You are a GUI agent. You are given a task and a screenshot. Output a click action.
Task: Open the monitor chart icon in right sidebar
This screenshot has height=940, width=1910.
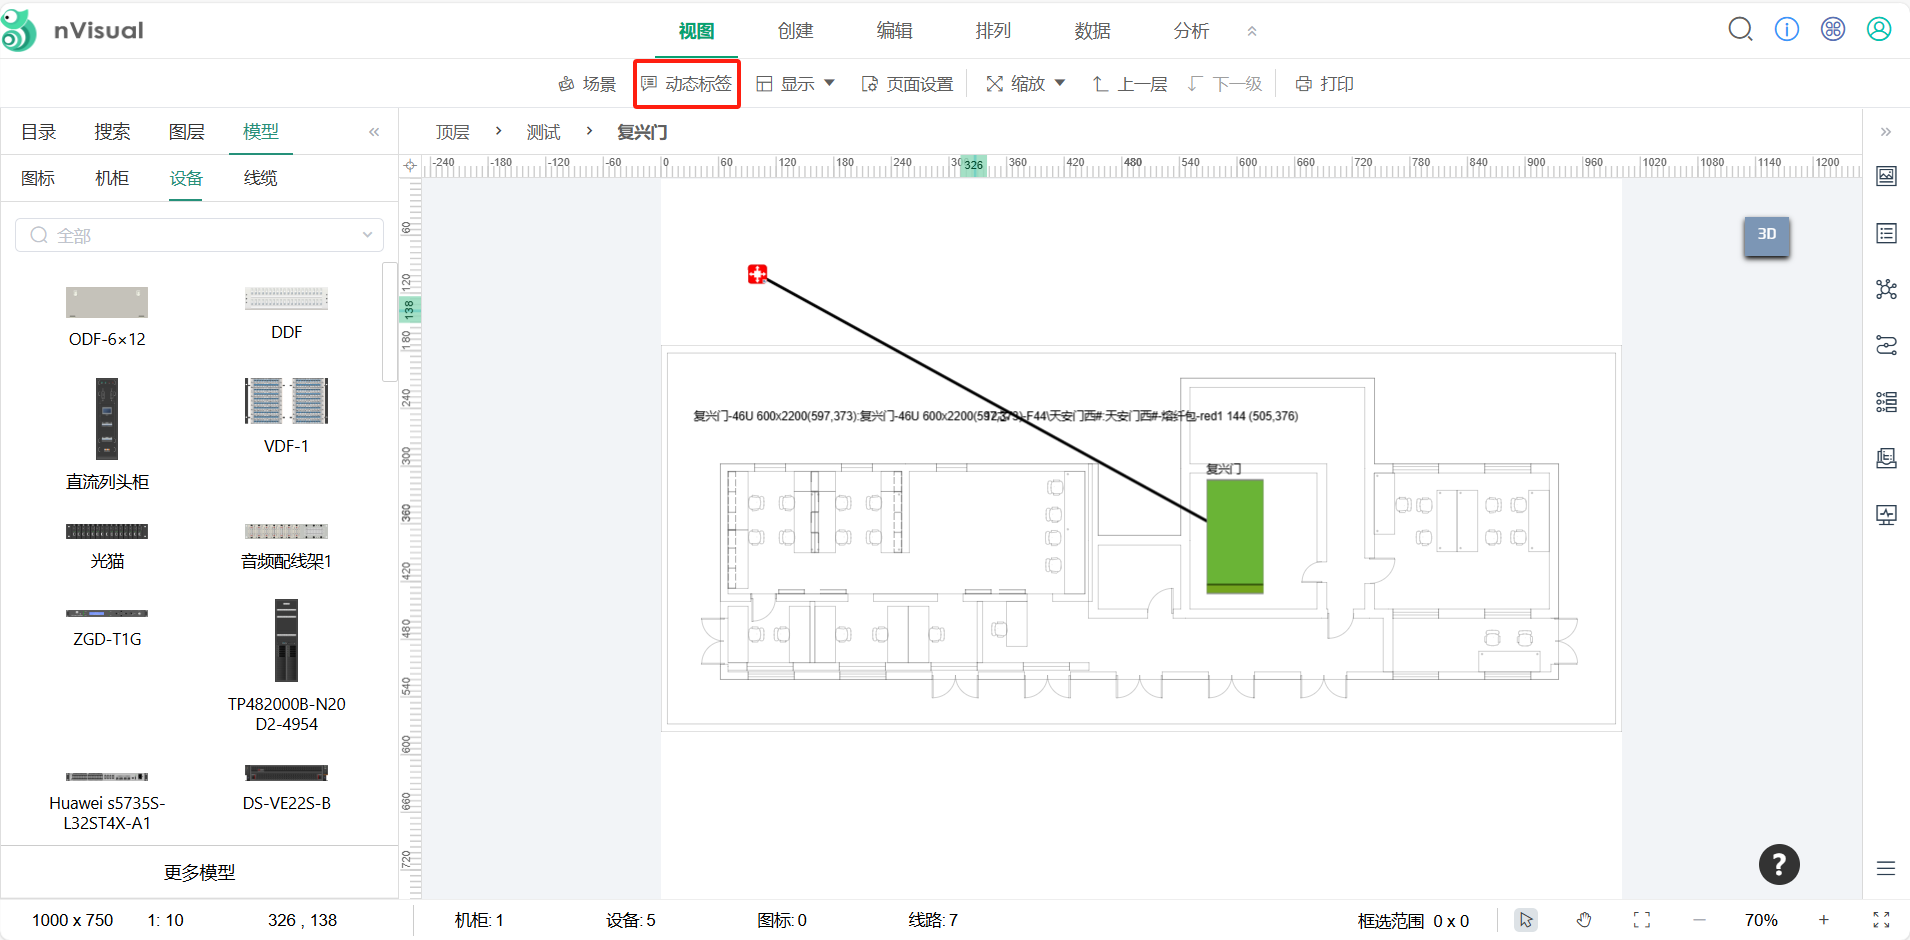pyautogui.click(x=1886, y=515)
